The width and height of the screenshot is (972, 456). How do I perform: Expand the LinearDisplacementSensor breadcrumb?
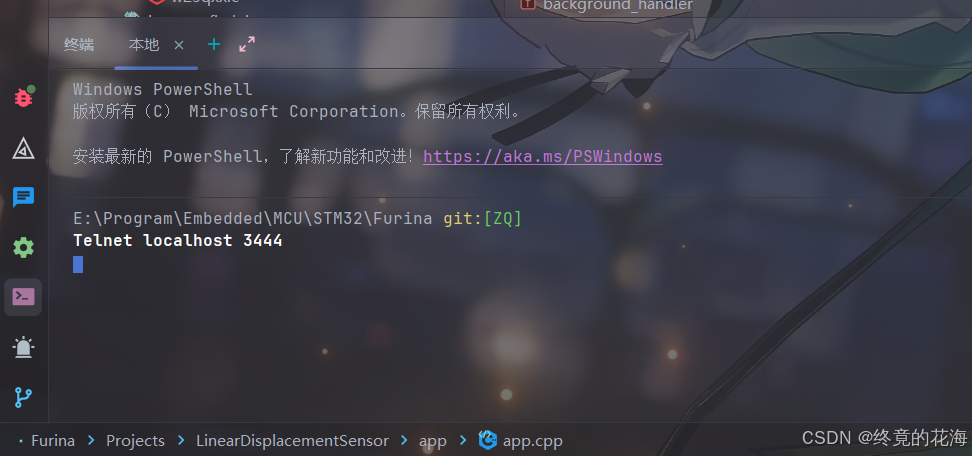[293, 441]
